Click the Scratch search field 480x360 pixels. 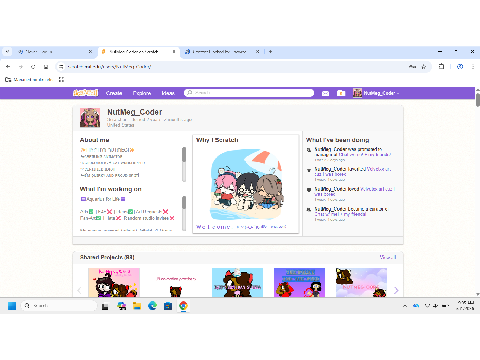[x=249, y=93]
